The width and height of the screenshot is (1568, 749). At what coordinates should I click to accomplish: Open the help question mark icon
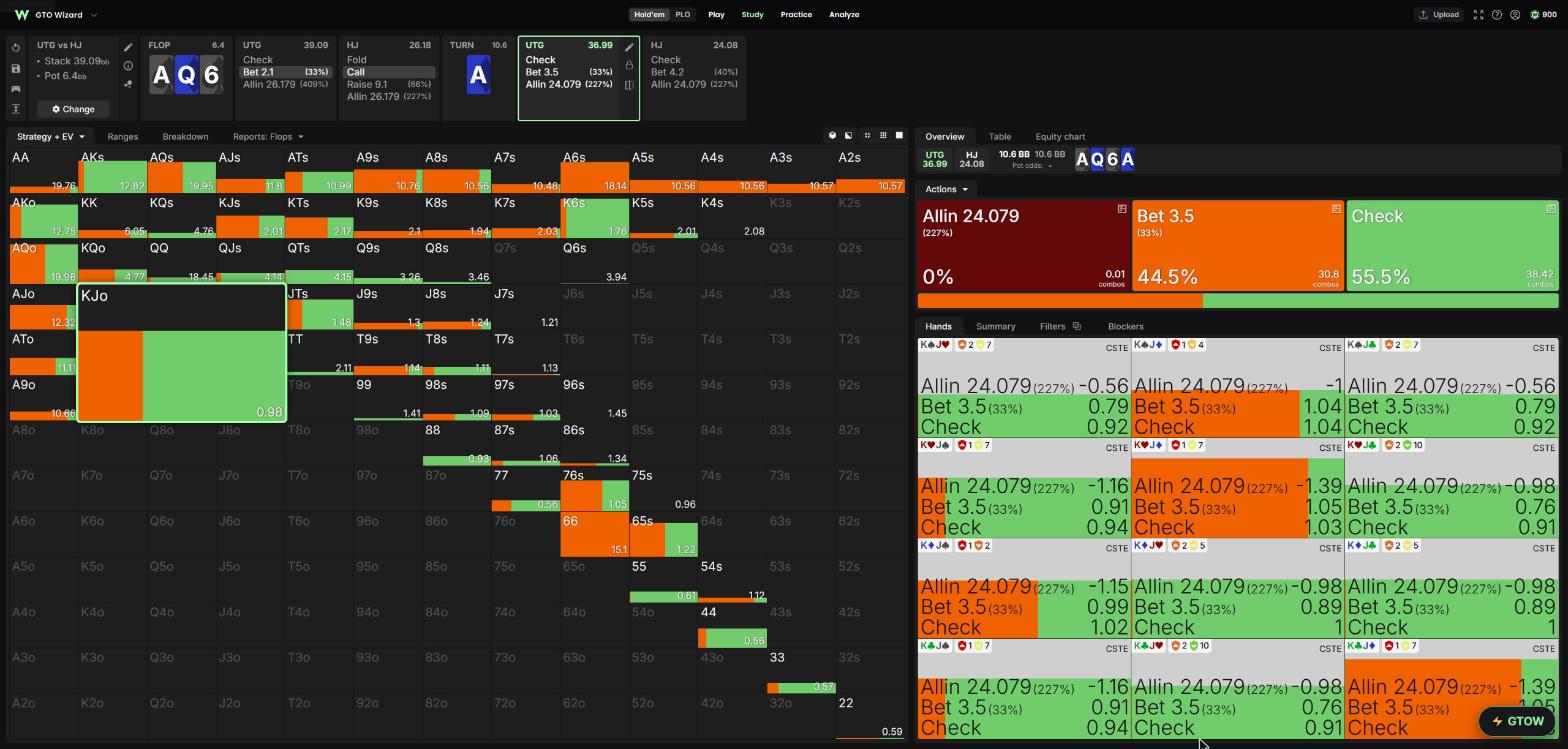tap(1497, 15)
